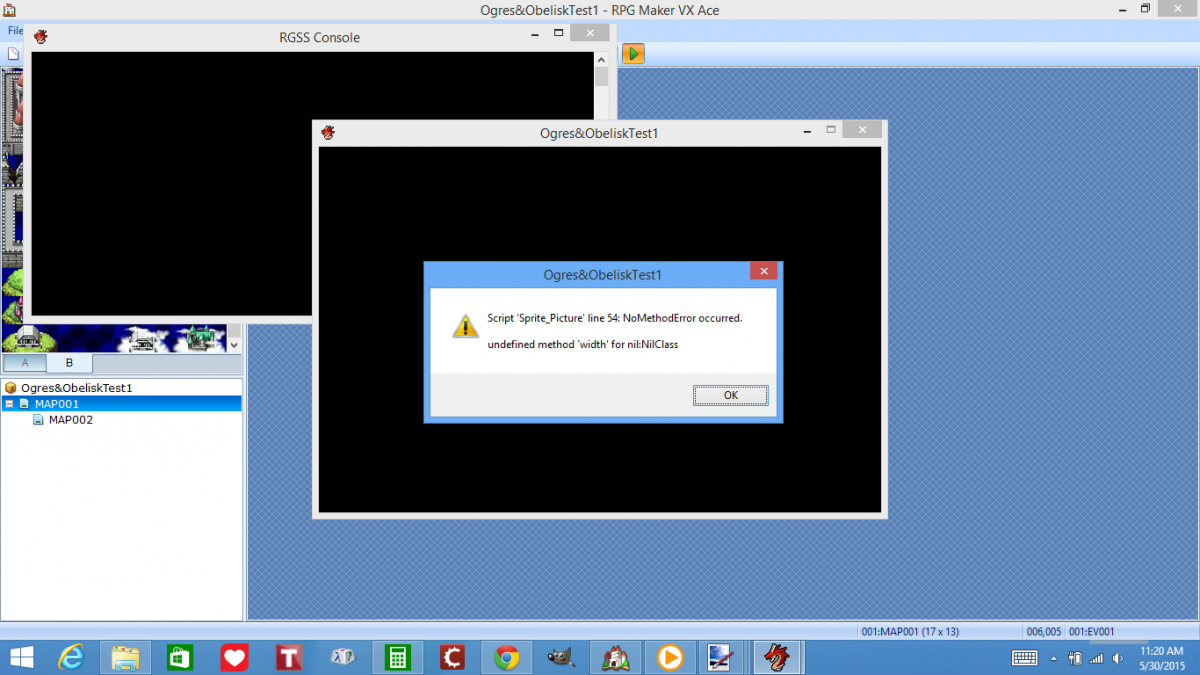Click OK in the error dialog
The height and width of the screenshot is (675, 1200).
click(x=730, y=395)
